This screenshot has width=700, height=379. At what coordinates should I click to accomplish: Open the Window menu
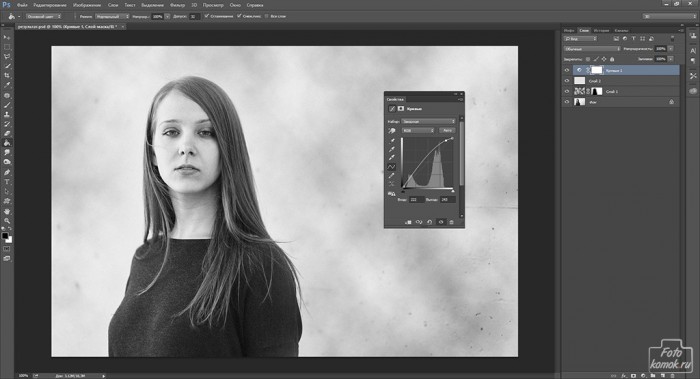tap(235, 5)
